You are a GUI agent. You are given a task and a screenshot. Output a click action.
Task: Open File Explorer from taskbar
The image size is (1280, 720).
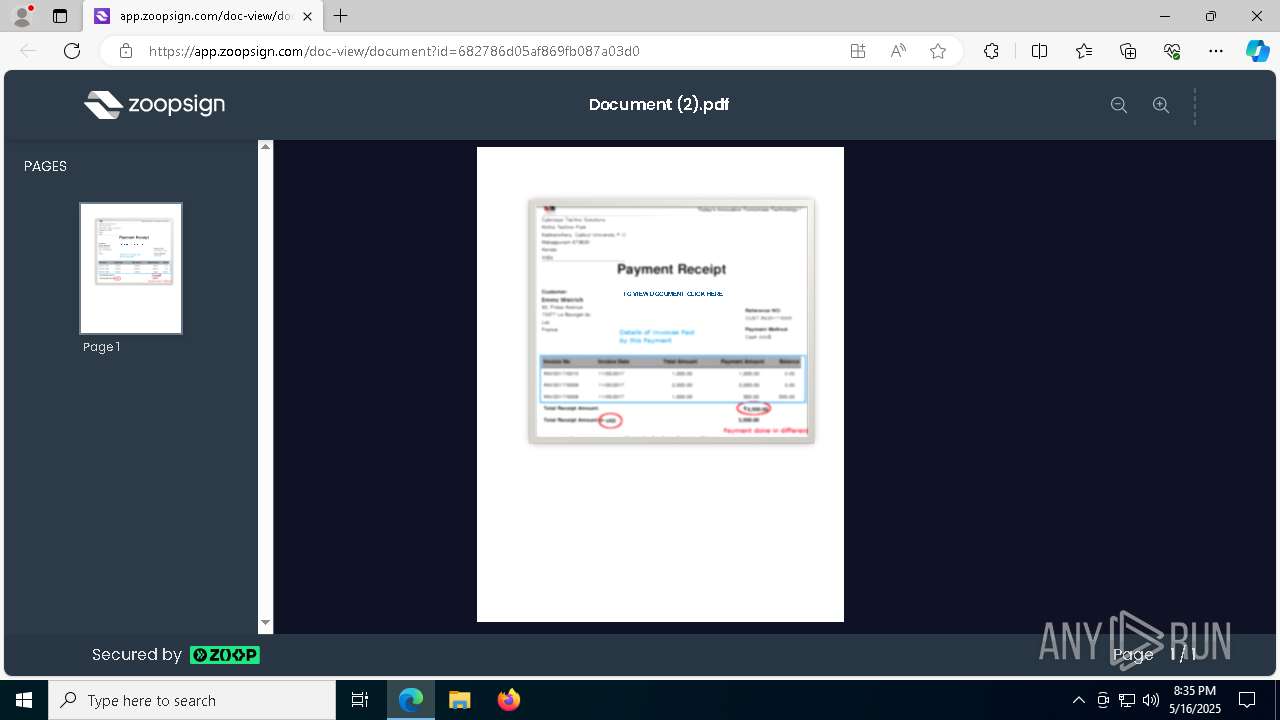coord(460,700)
